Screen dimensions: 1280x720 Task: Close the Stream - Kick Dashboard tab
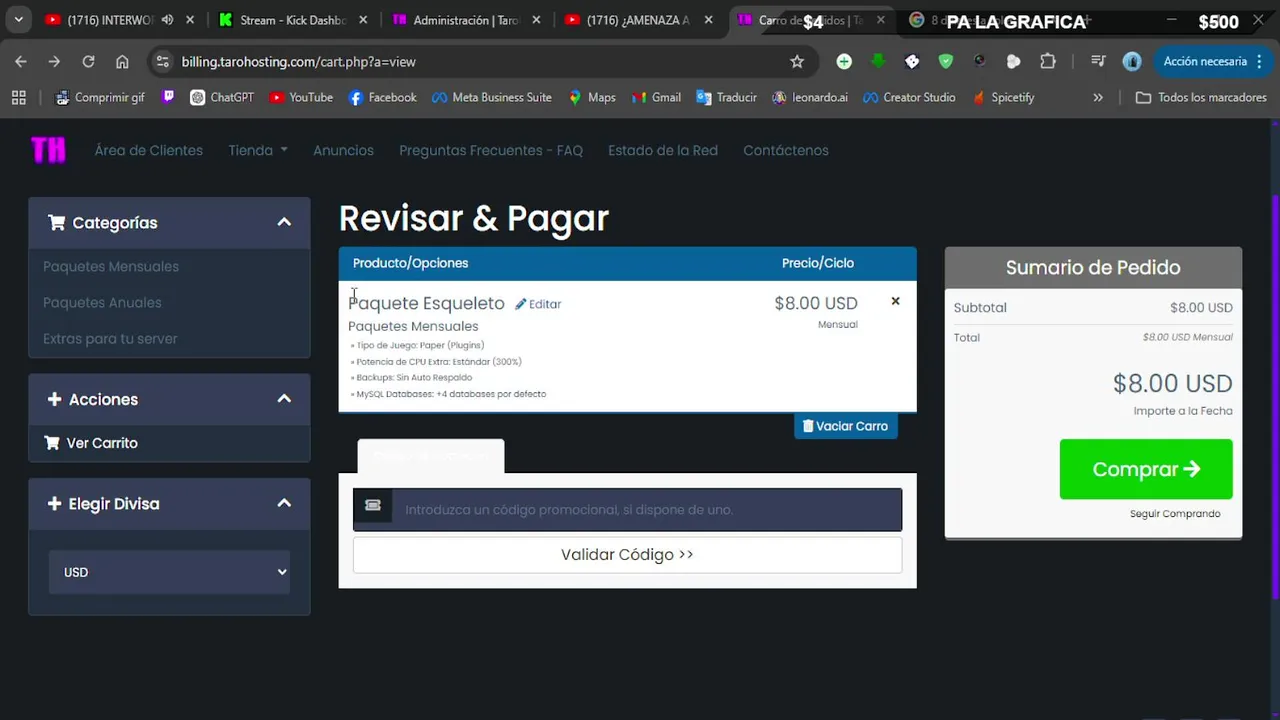click(x=363, y=20)
